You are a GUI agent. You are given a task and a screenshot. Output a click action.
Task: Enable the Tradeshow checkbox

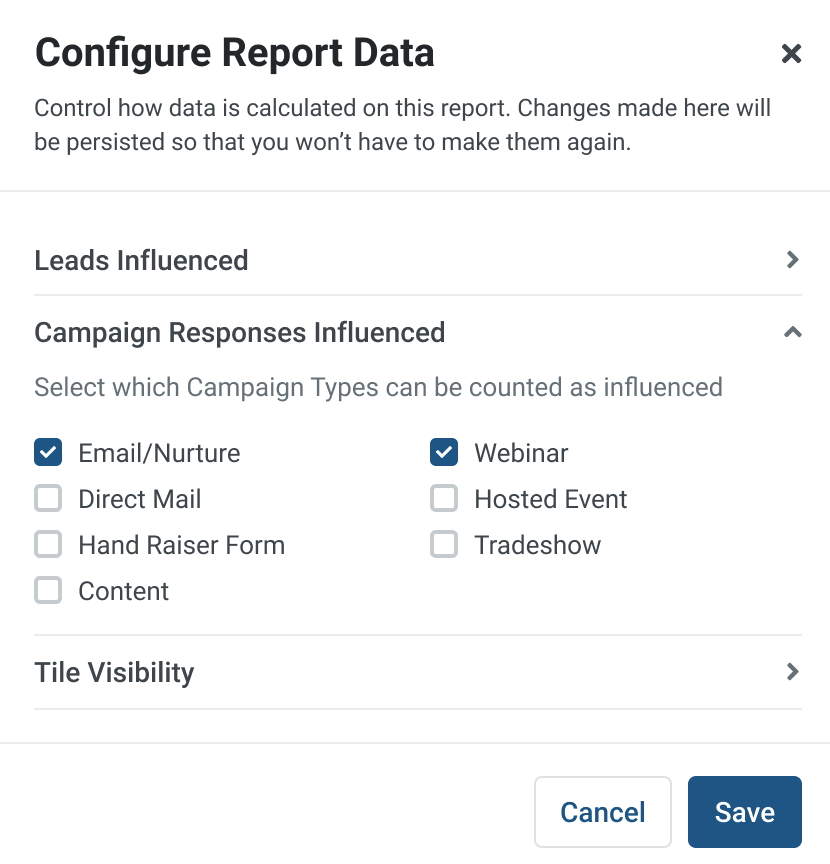point(444,544)
